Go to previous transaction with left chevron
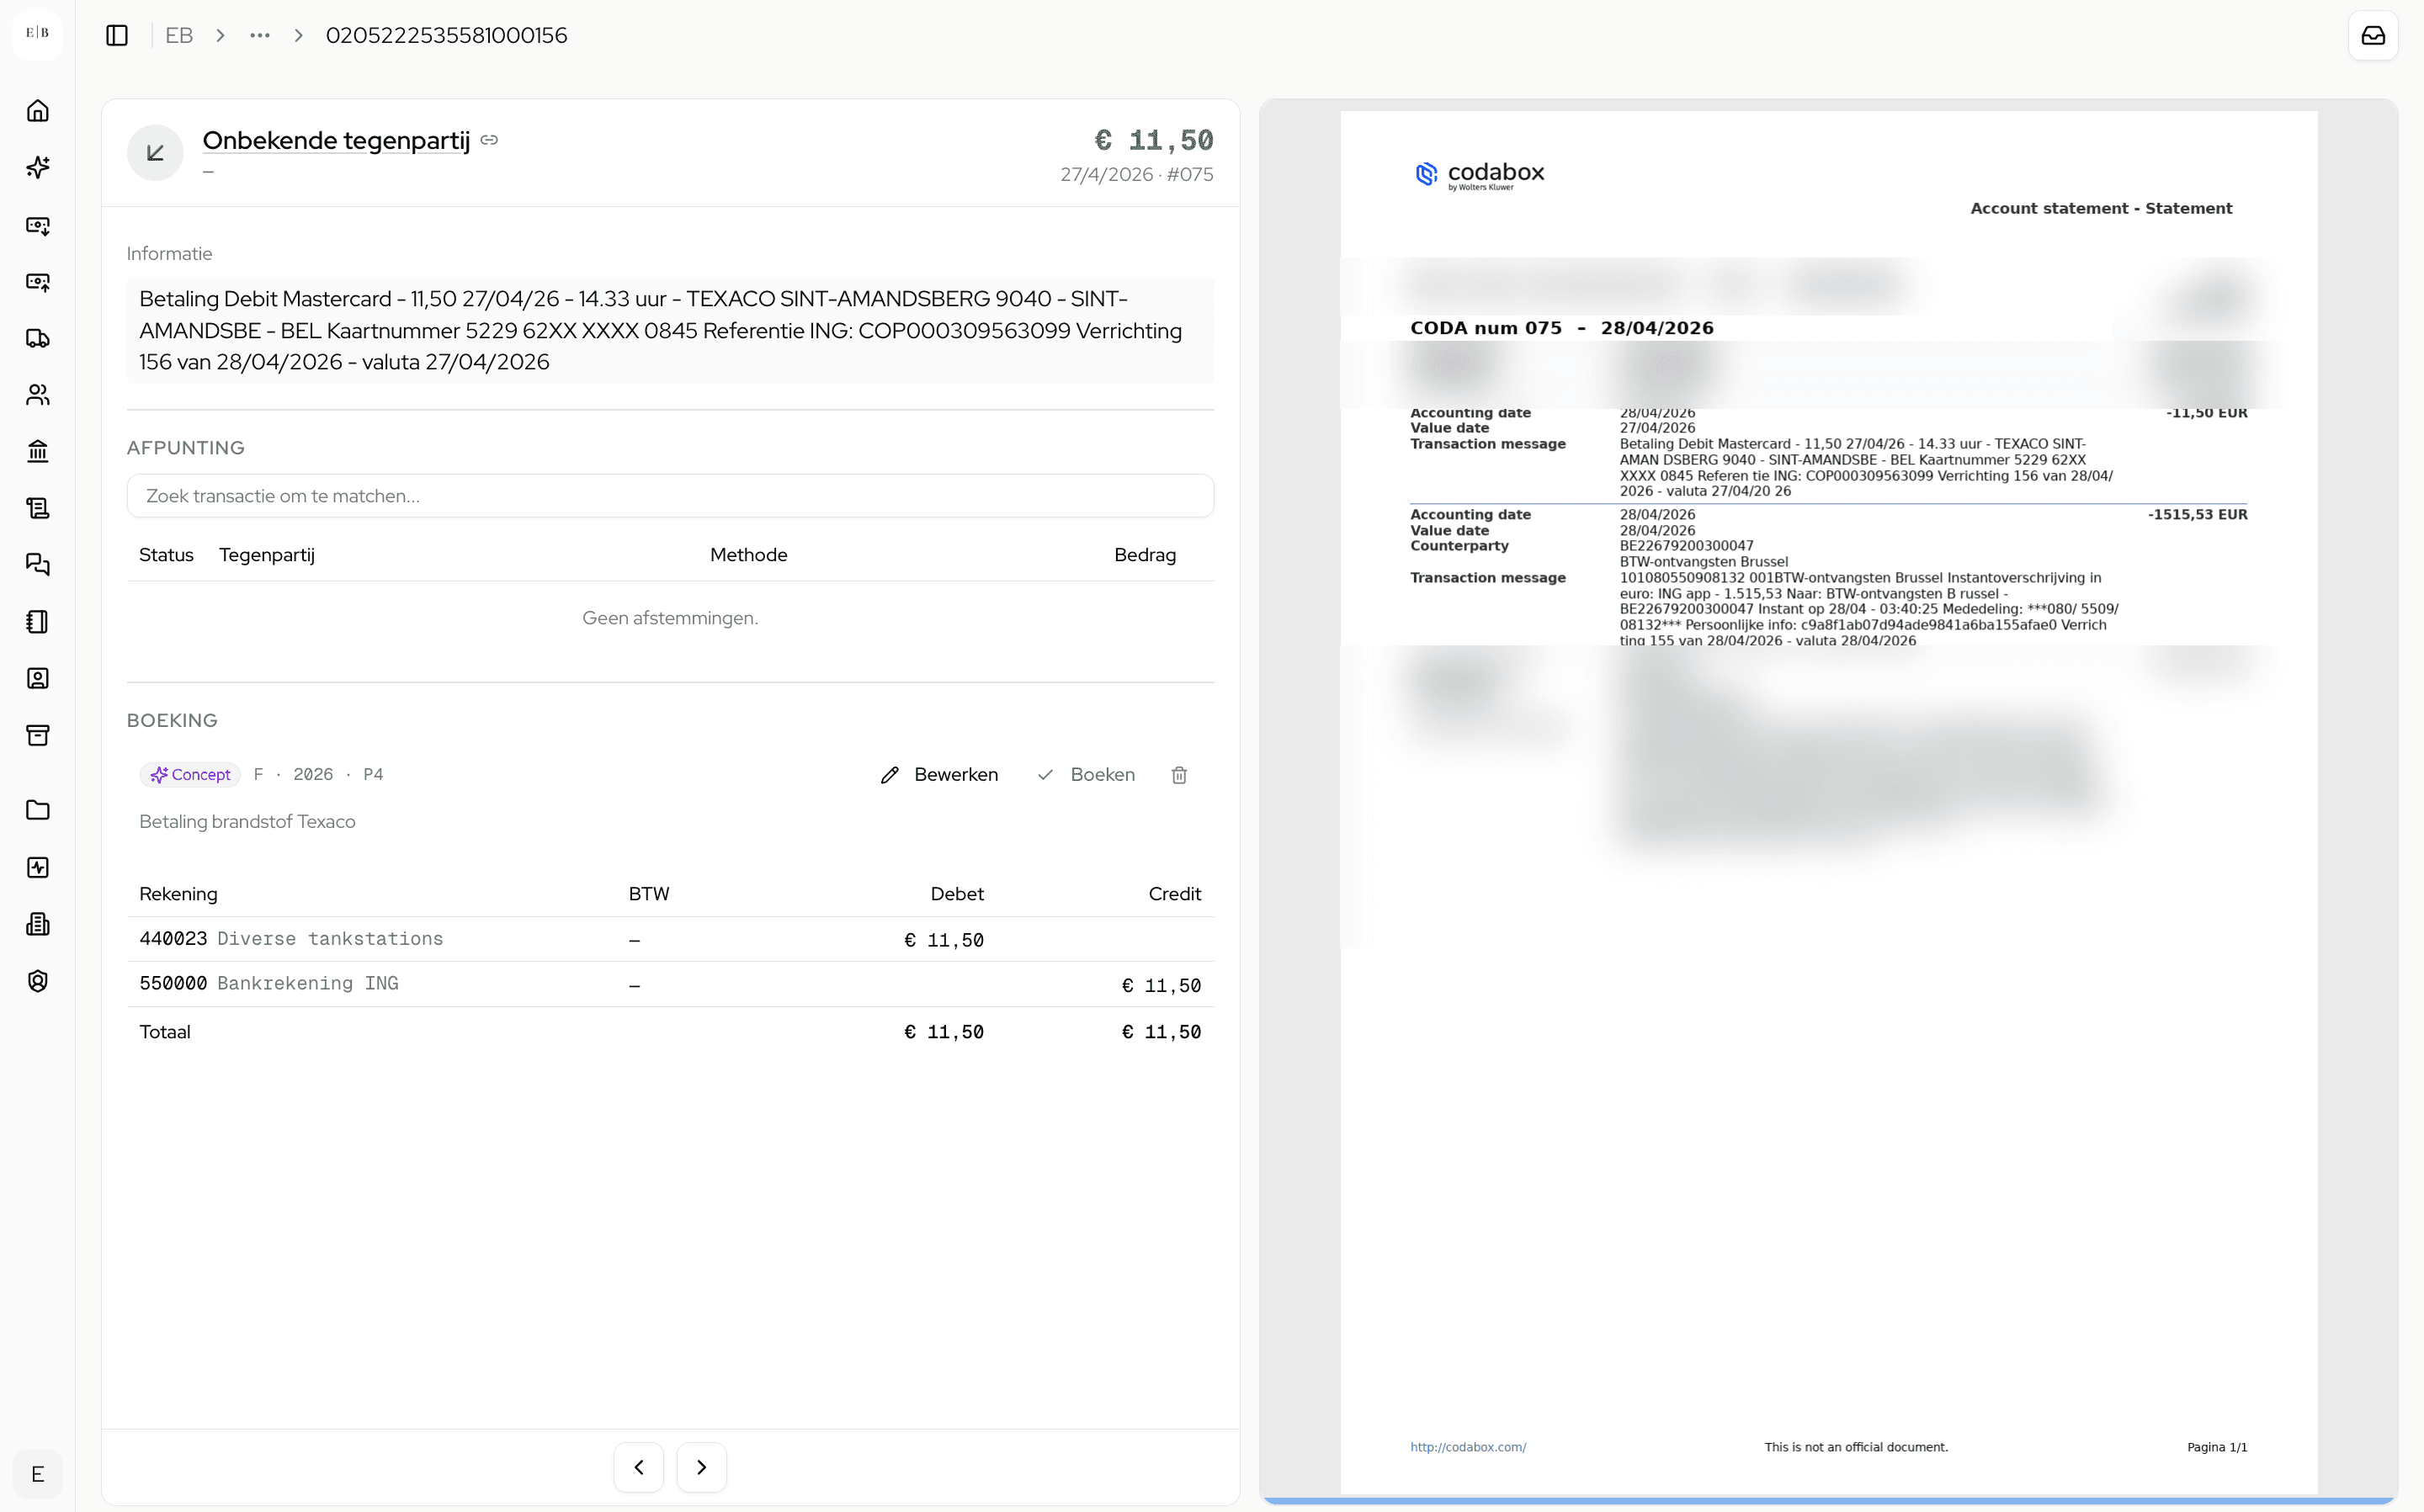Image resolution: width=2424 pixels, height=1512 pixels. pyautogui.click(x=639, y=1467)
